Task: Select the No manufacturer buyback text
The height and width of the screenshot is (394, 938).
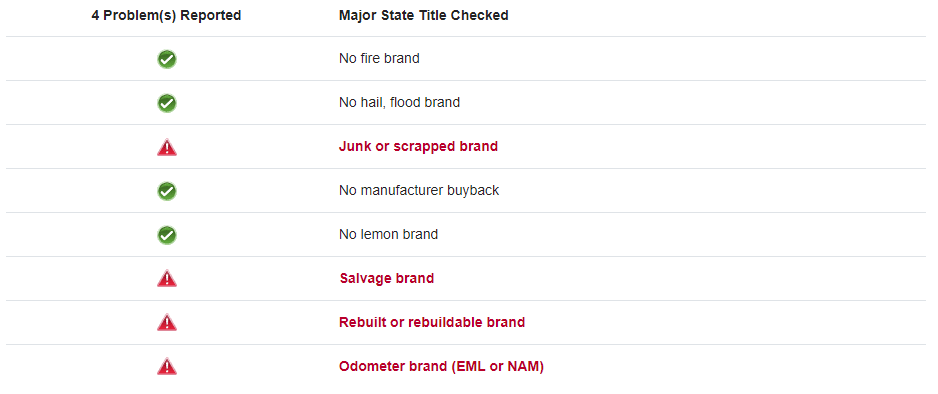Action: tap(419, 191)
